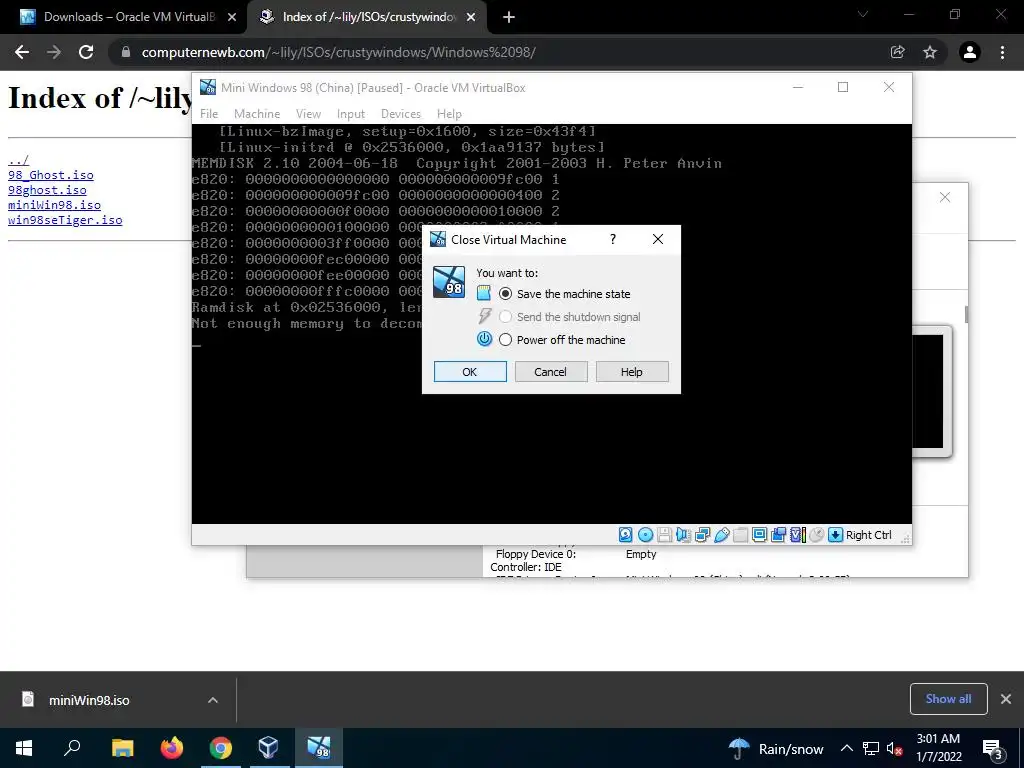Image resolution: width=1024 pixels, height=768 pixels.
Task: Close the Close Virtual Machine dialog
Action: [658, 239]
